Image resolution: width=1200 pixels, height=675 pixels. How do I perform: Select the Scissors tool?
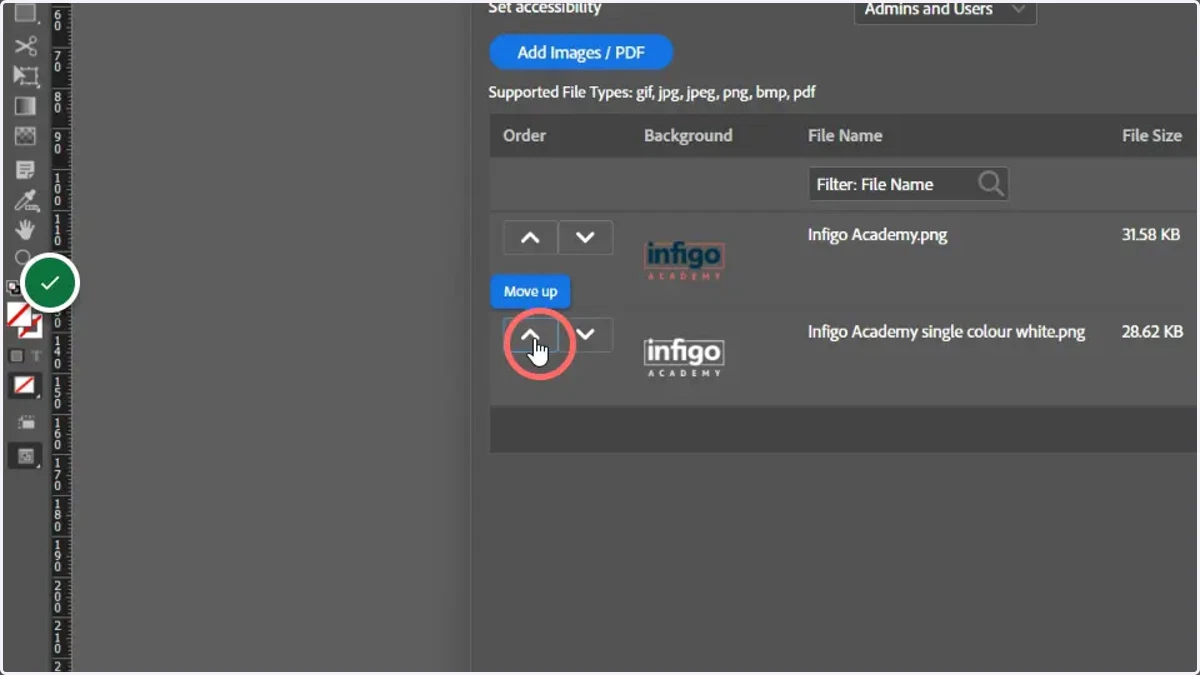pyautogui.click(x=25, y=45)
